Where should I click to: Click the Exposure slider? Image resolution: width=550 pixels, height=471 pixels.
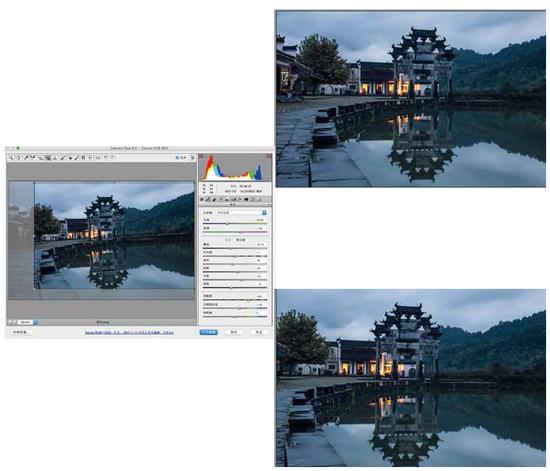point(235,248)
